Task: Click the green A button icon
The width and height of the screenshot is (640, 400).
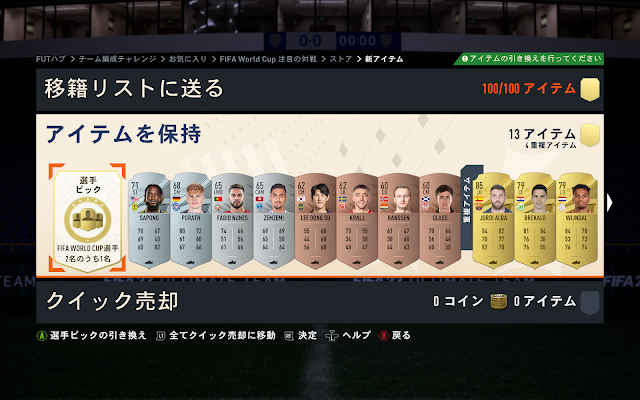Action: (x=42, y=336)
